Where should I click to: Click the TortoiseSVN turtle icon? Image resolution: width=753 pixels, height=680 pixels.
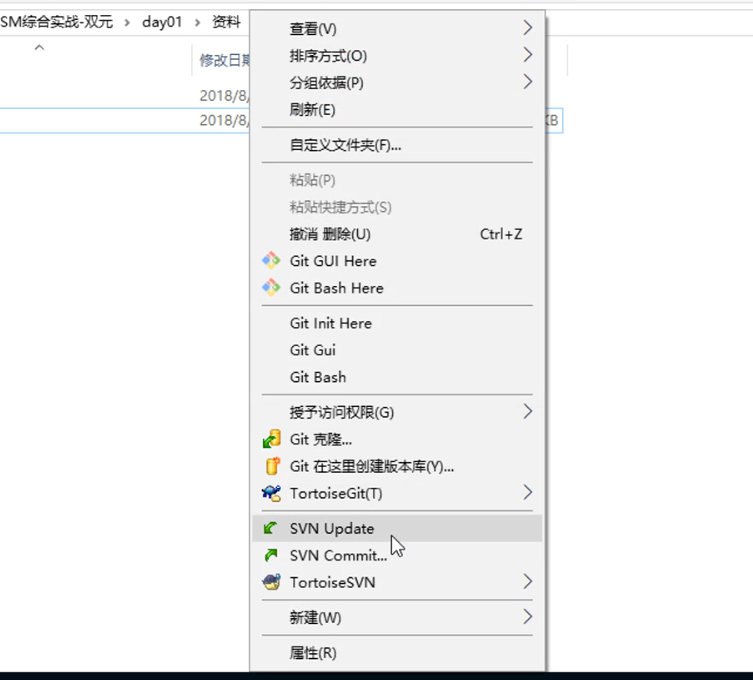point(271,582)
